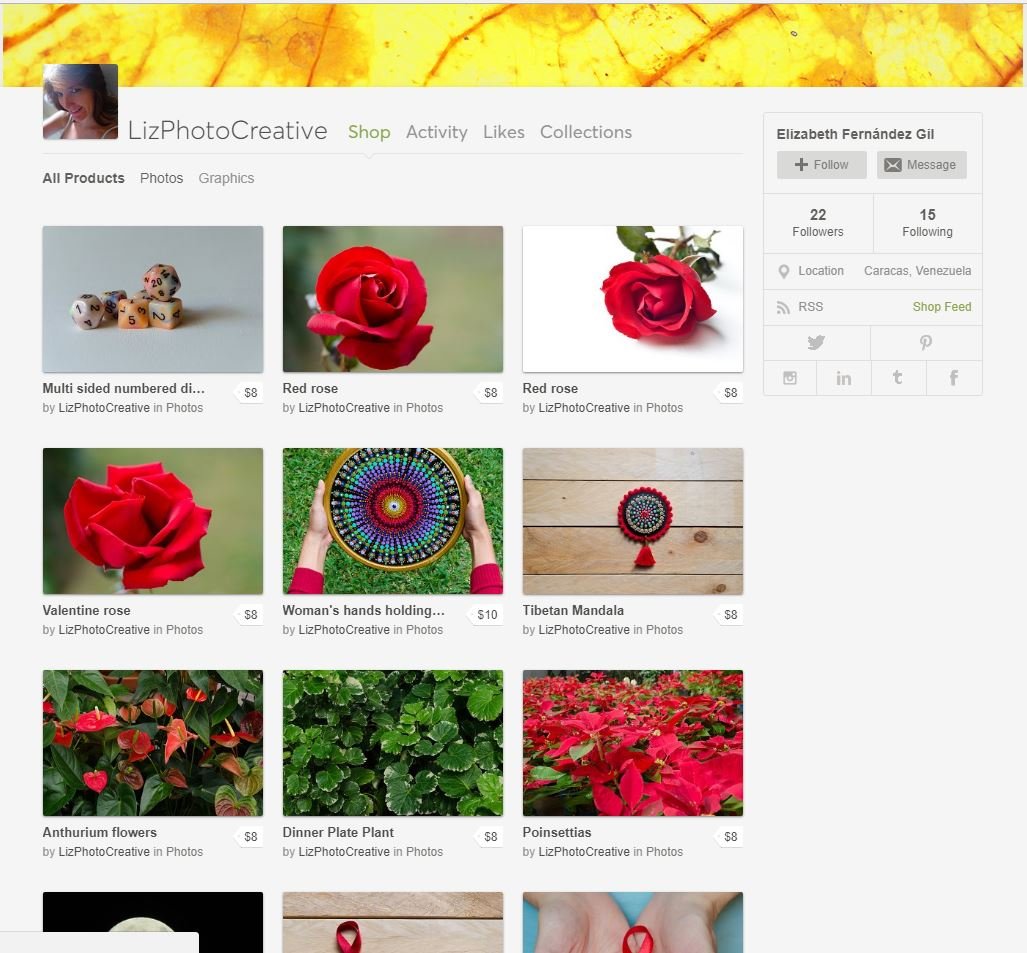Select the All Products filter

(83, 178)
